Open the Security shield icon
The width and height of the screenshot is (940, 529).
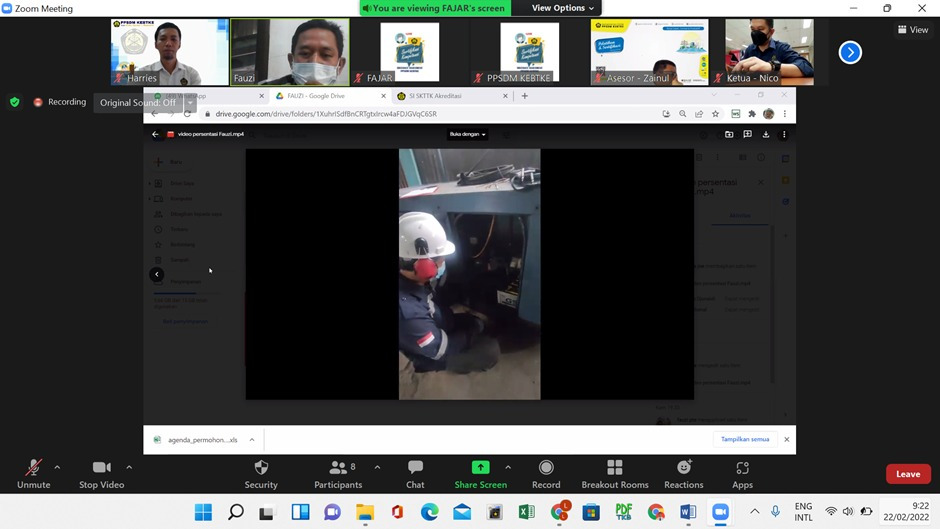tap(261, 468)
